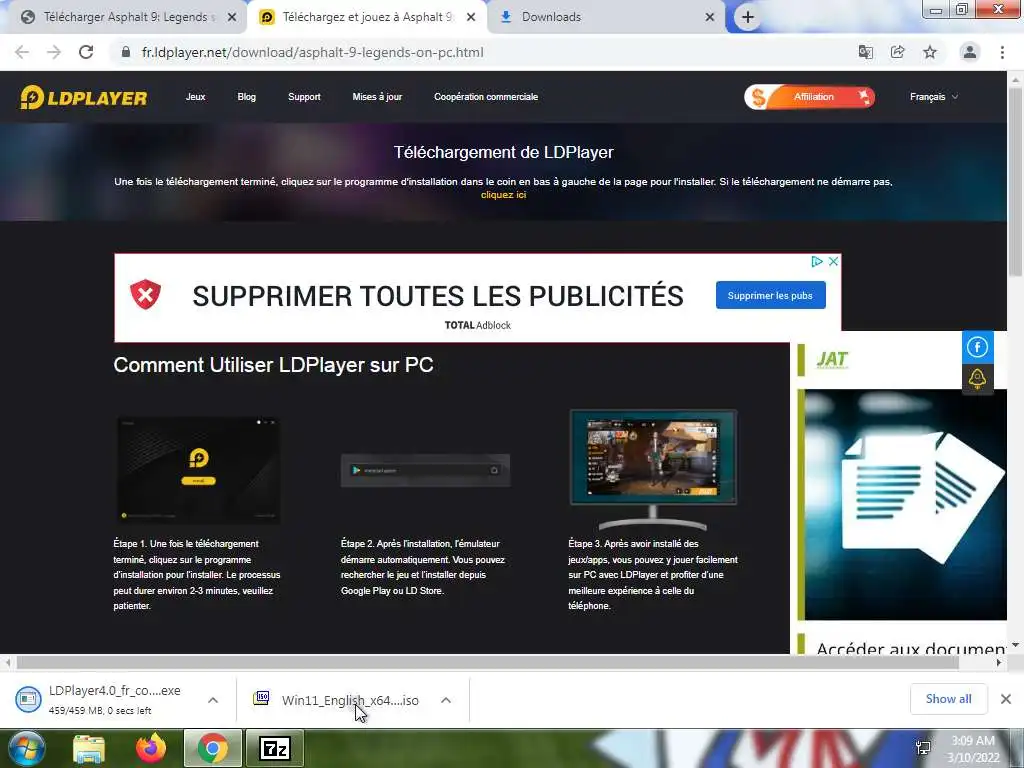Viewport: 1024px width, 768px height.
Task: Click the Chrome taskbar icon
Action: pos(212,748)
